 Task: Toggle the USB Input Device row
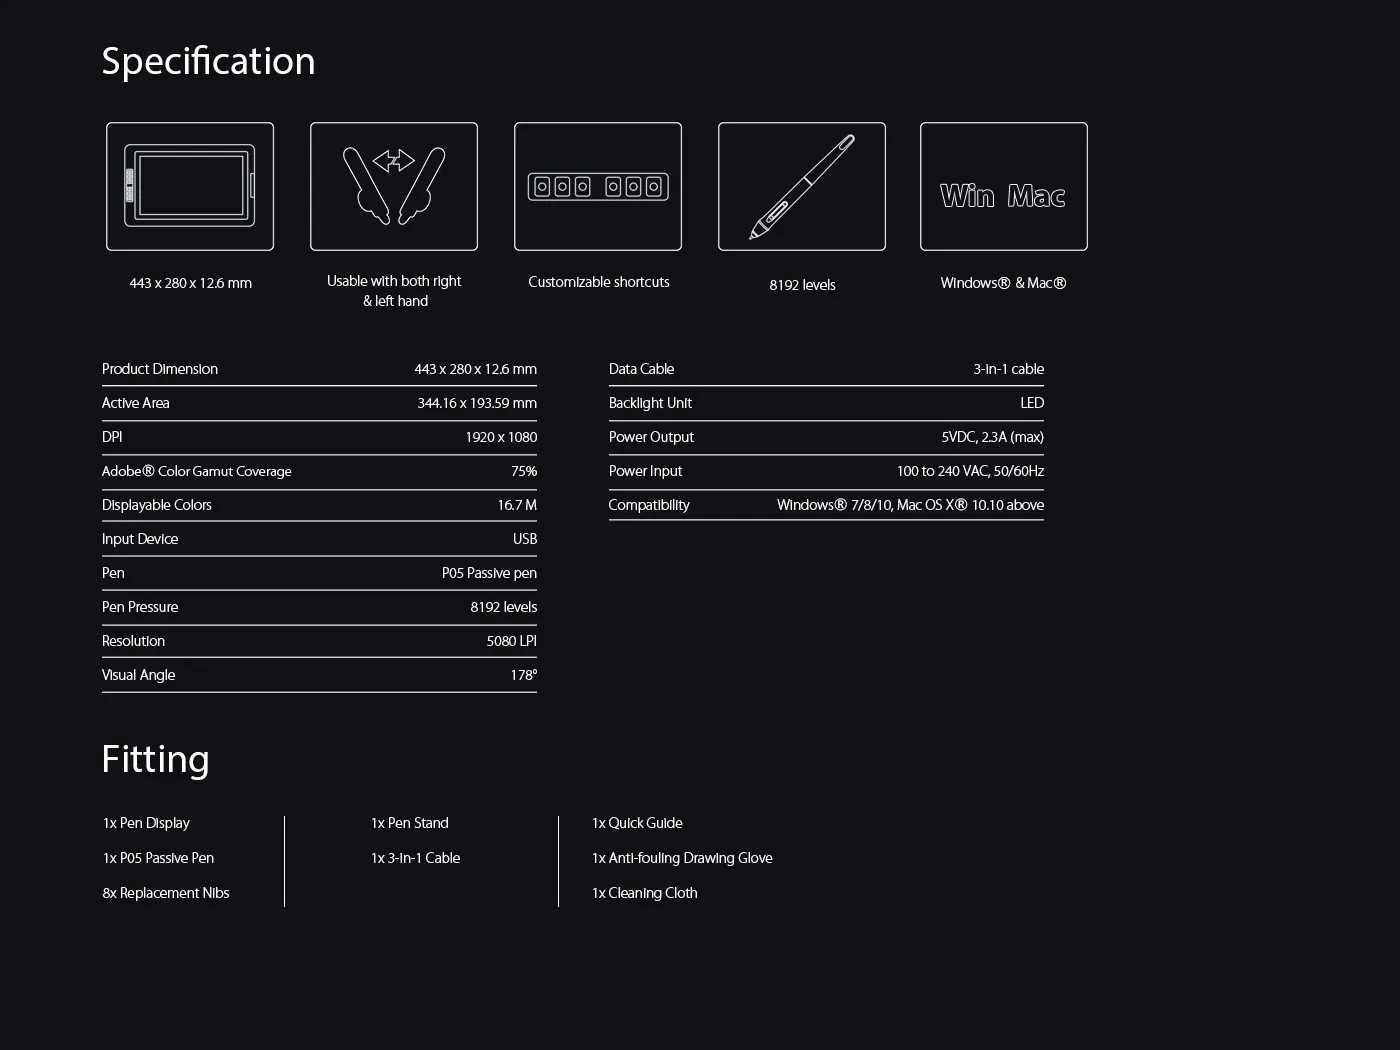click(318, 539)
